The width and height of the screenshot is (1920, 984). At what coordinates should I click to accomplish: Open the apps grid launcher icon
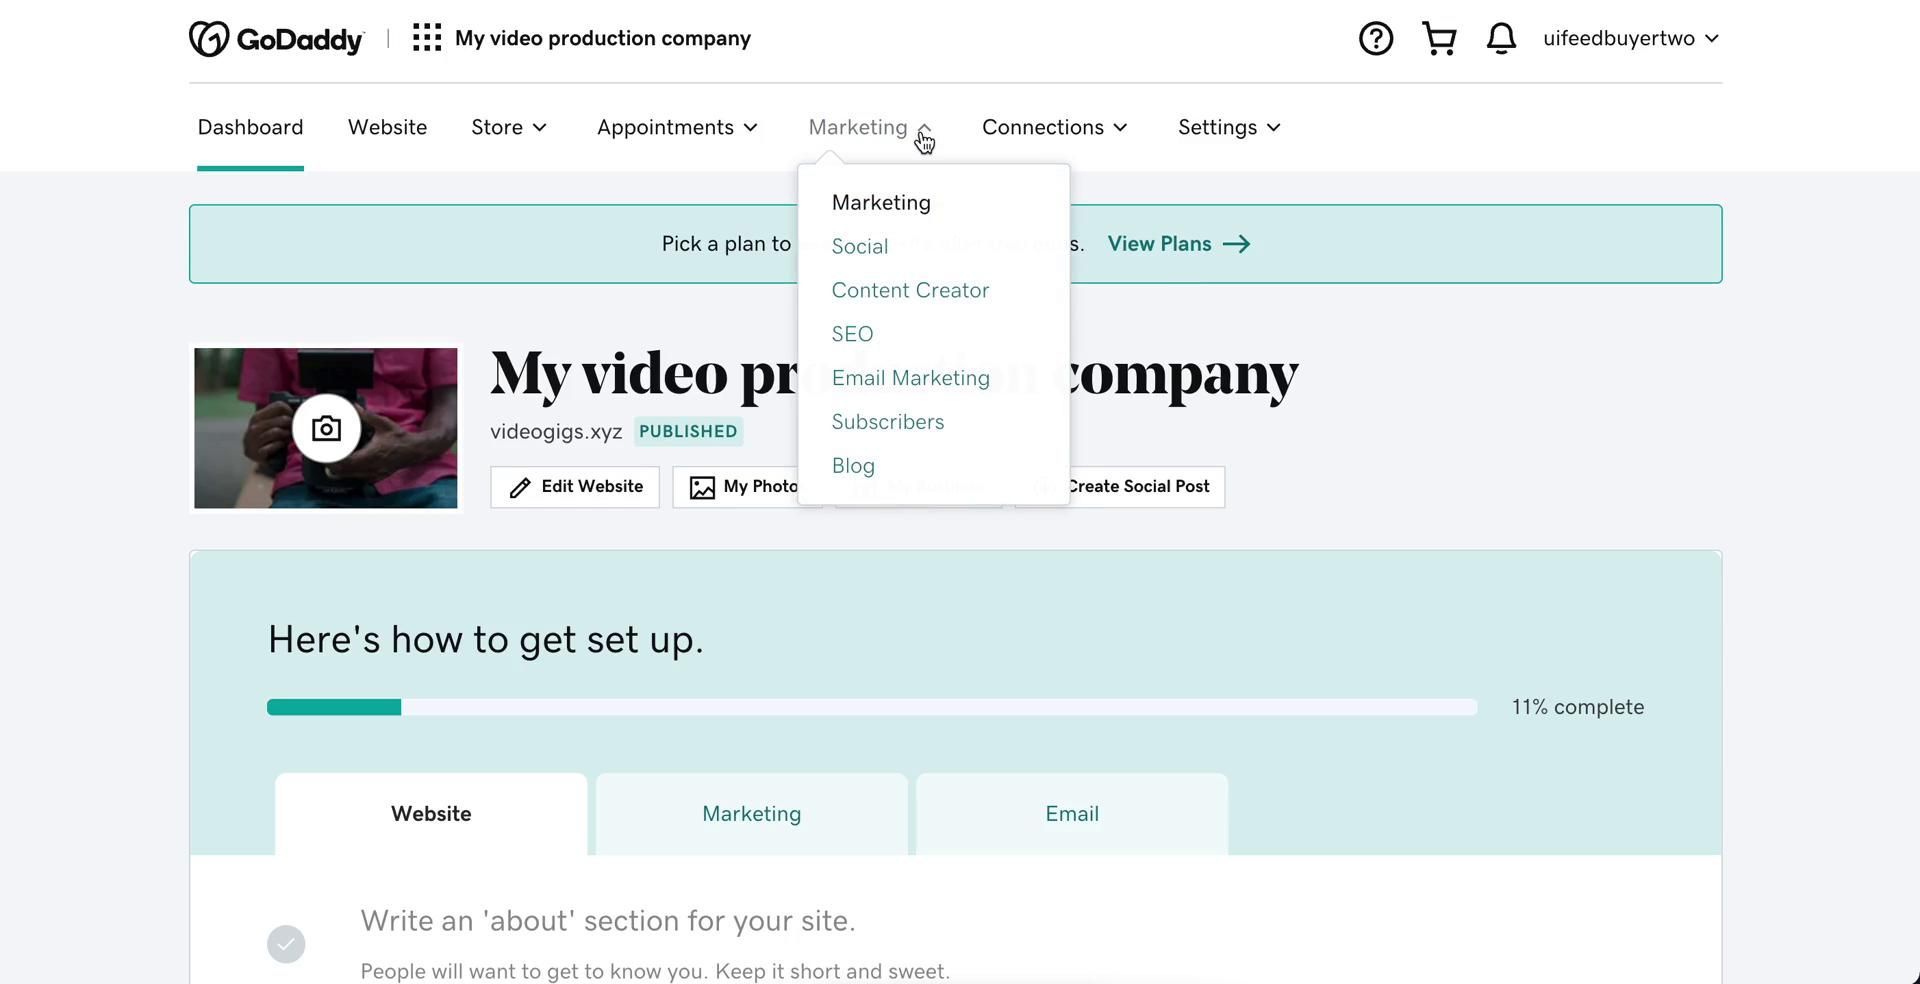click(427, 38)
